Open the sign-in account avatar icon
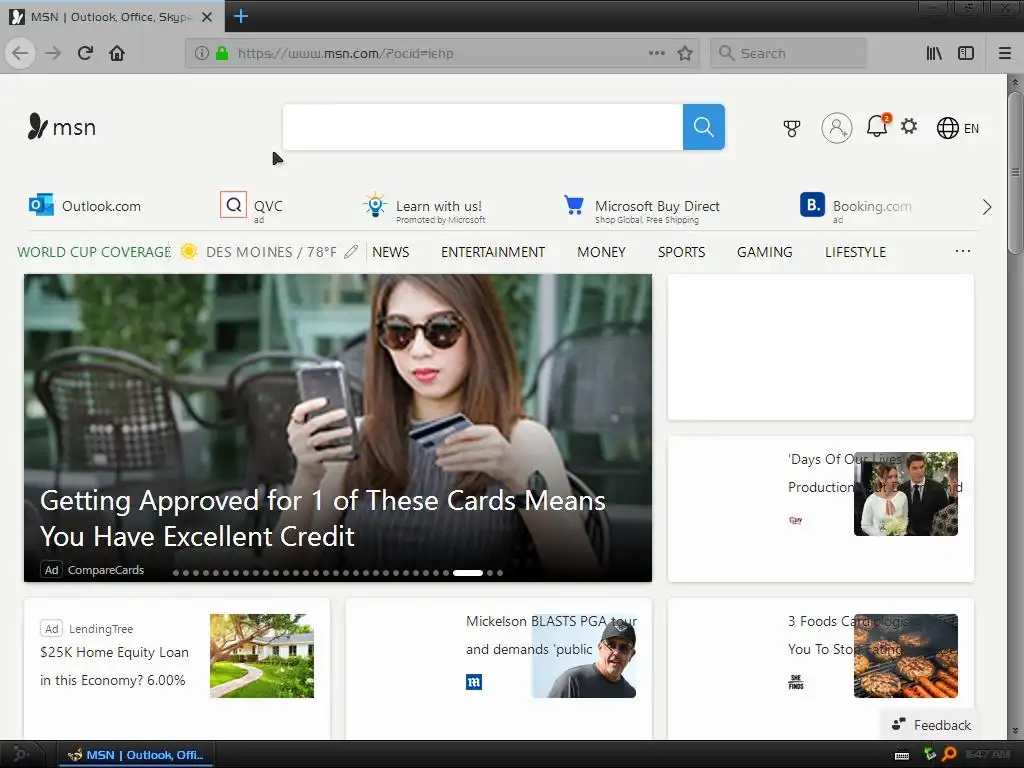1024x768 pixels. click(x=837, y=128)
